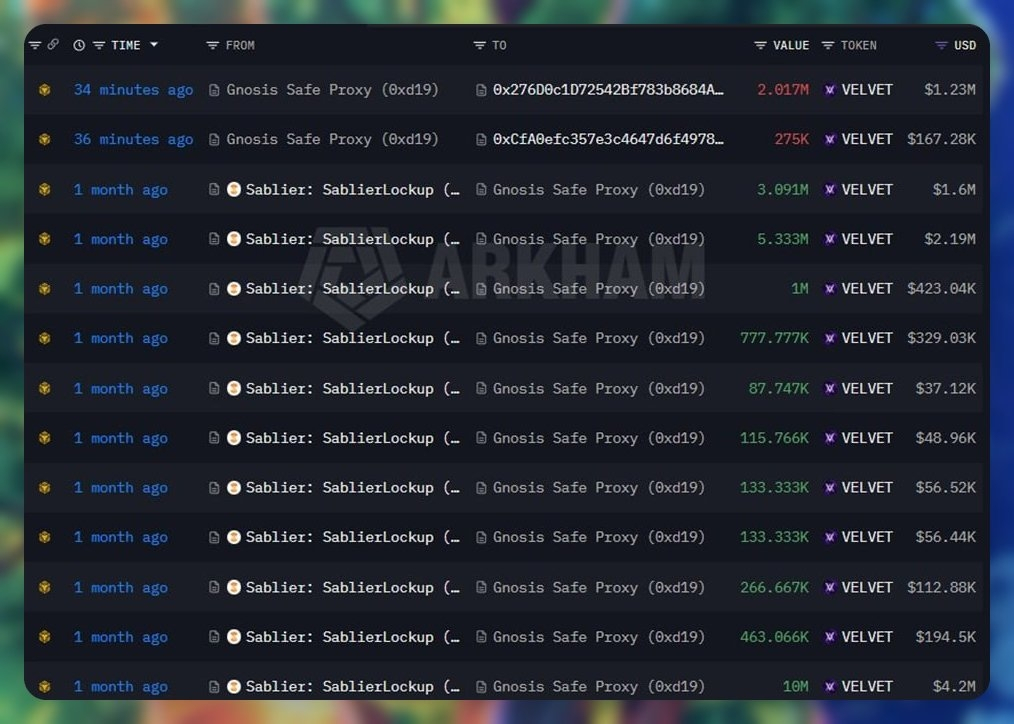Click the $48.96K USD amount
This screenshot has width=1014, height=724.
pos(945,438)
